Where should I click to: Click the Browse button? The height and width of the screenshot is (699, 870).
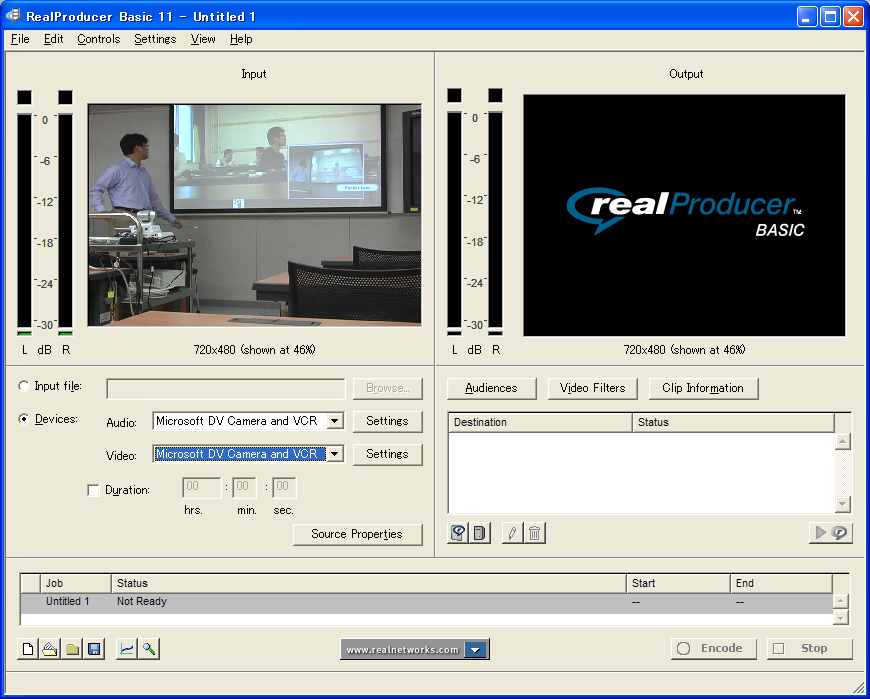(x=387, y=388)
